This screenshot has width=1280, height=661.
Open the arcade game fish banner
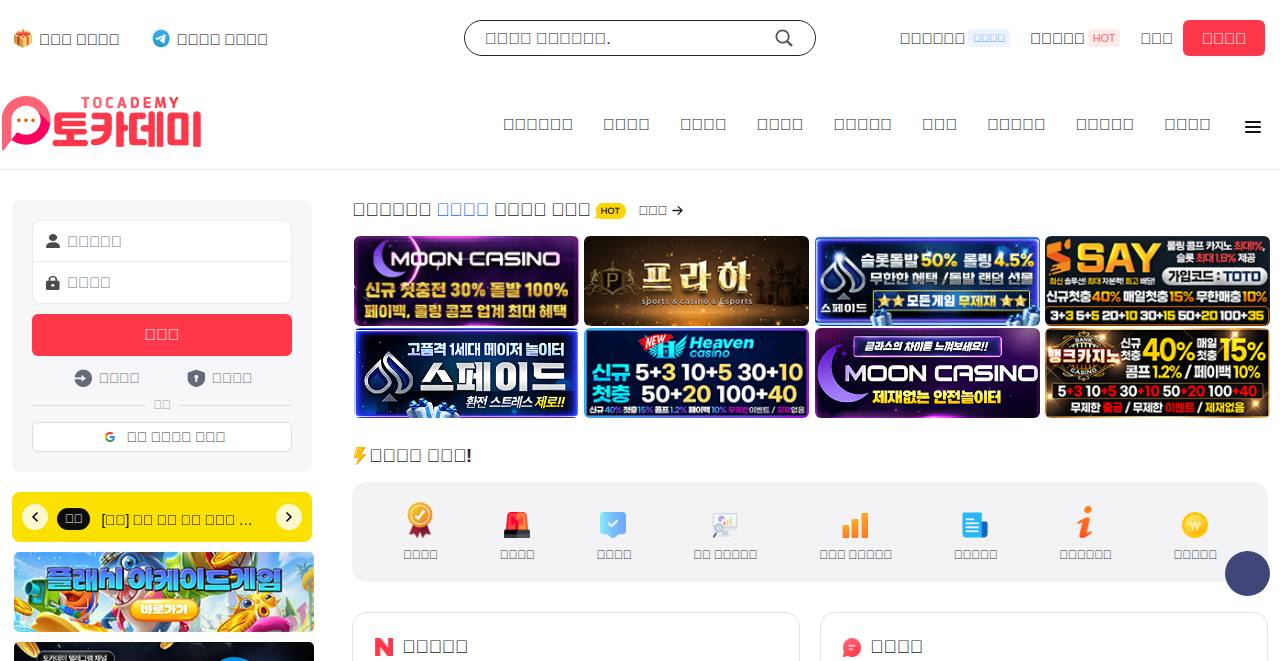tap(164, 592)
